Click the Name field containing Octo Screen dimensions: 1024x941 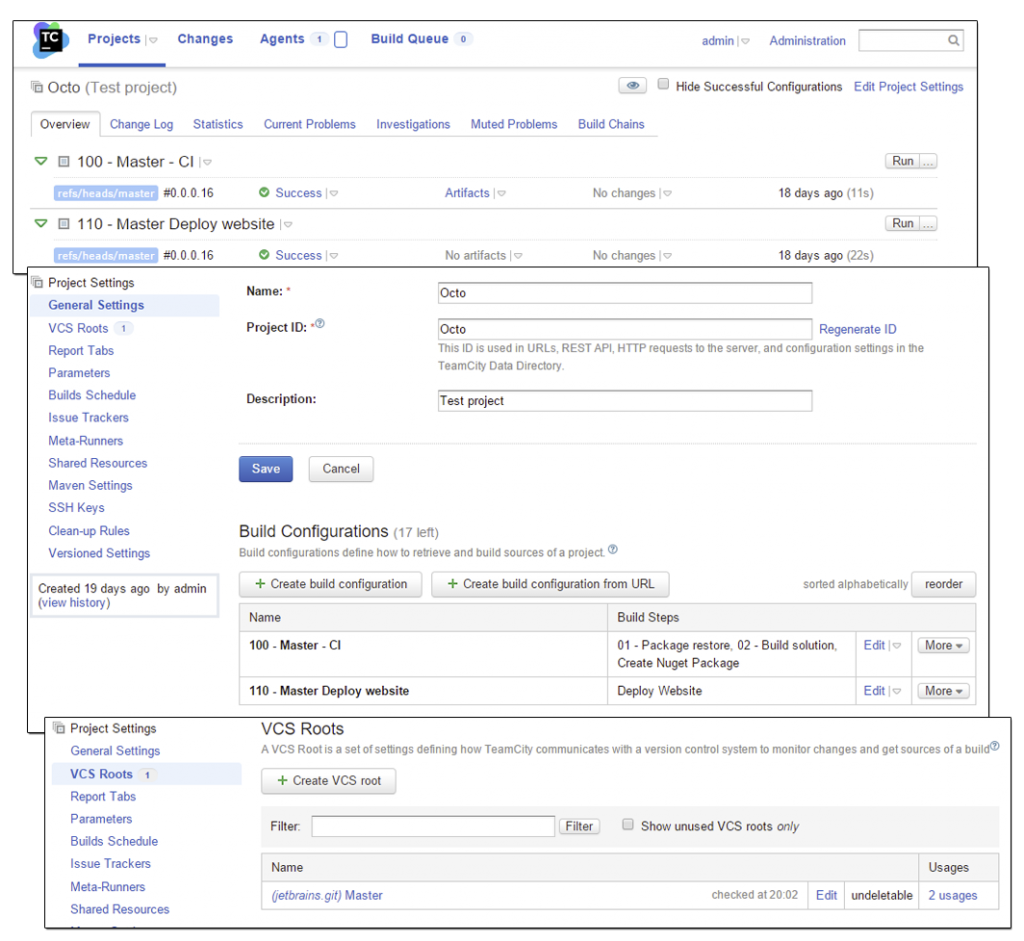[625, 293]
